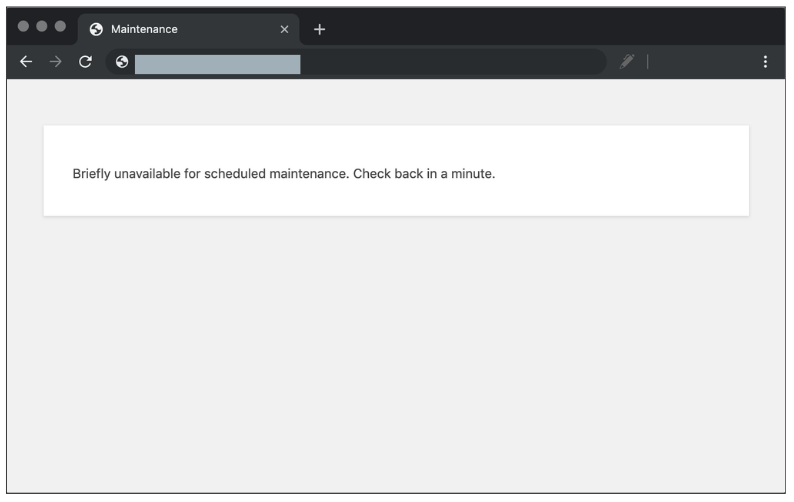794x502 pixels.
Task: Go back to the previous page
Action: click(x=26, y=62)
